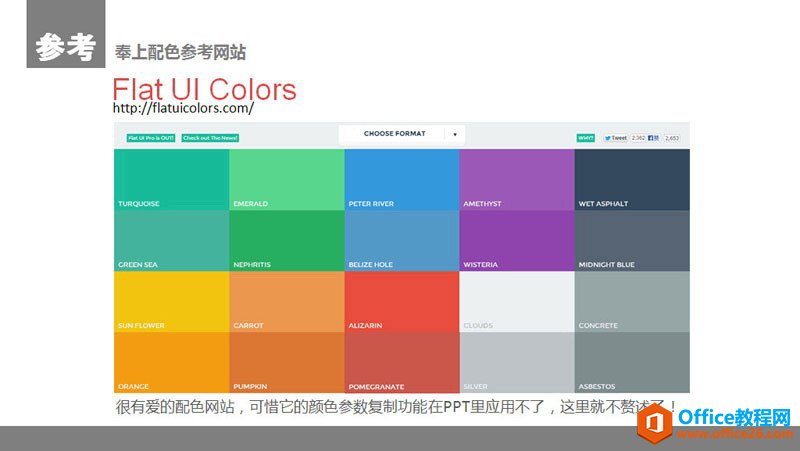Pick the Emerald color swatch
The height and width of the screenshot is (451, 800).
click(x=286, y=178)
